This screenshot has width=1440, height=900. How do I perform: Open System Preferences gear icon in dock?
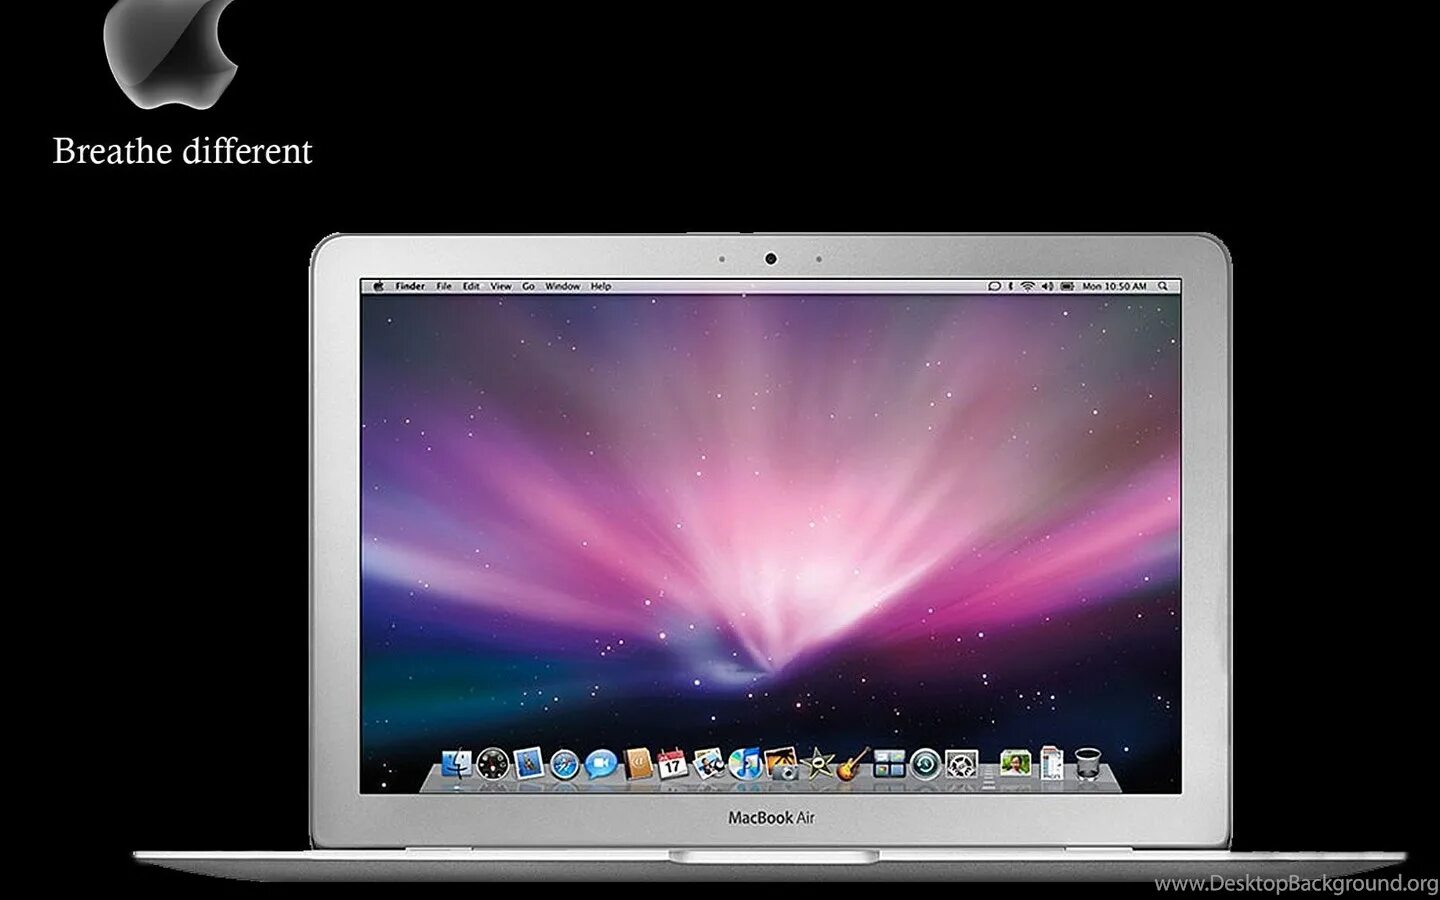[961, 765]
